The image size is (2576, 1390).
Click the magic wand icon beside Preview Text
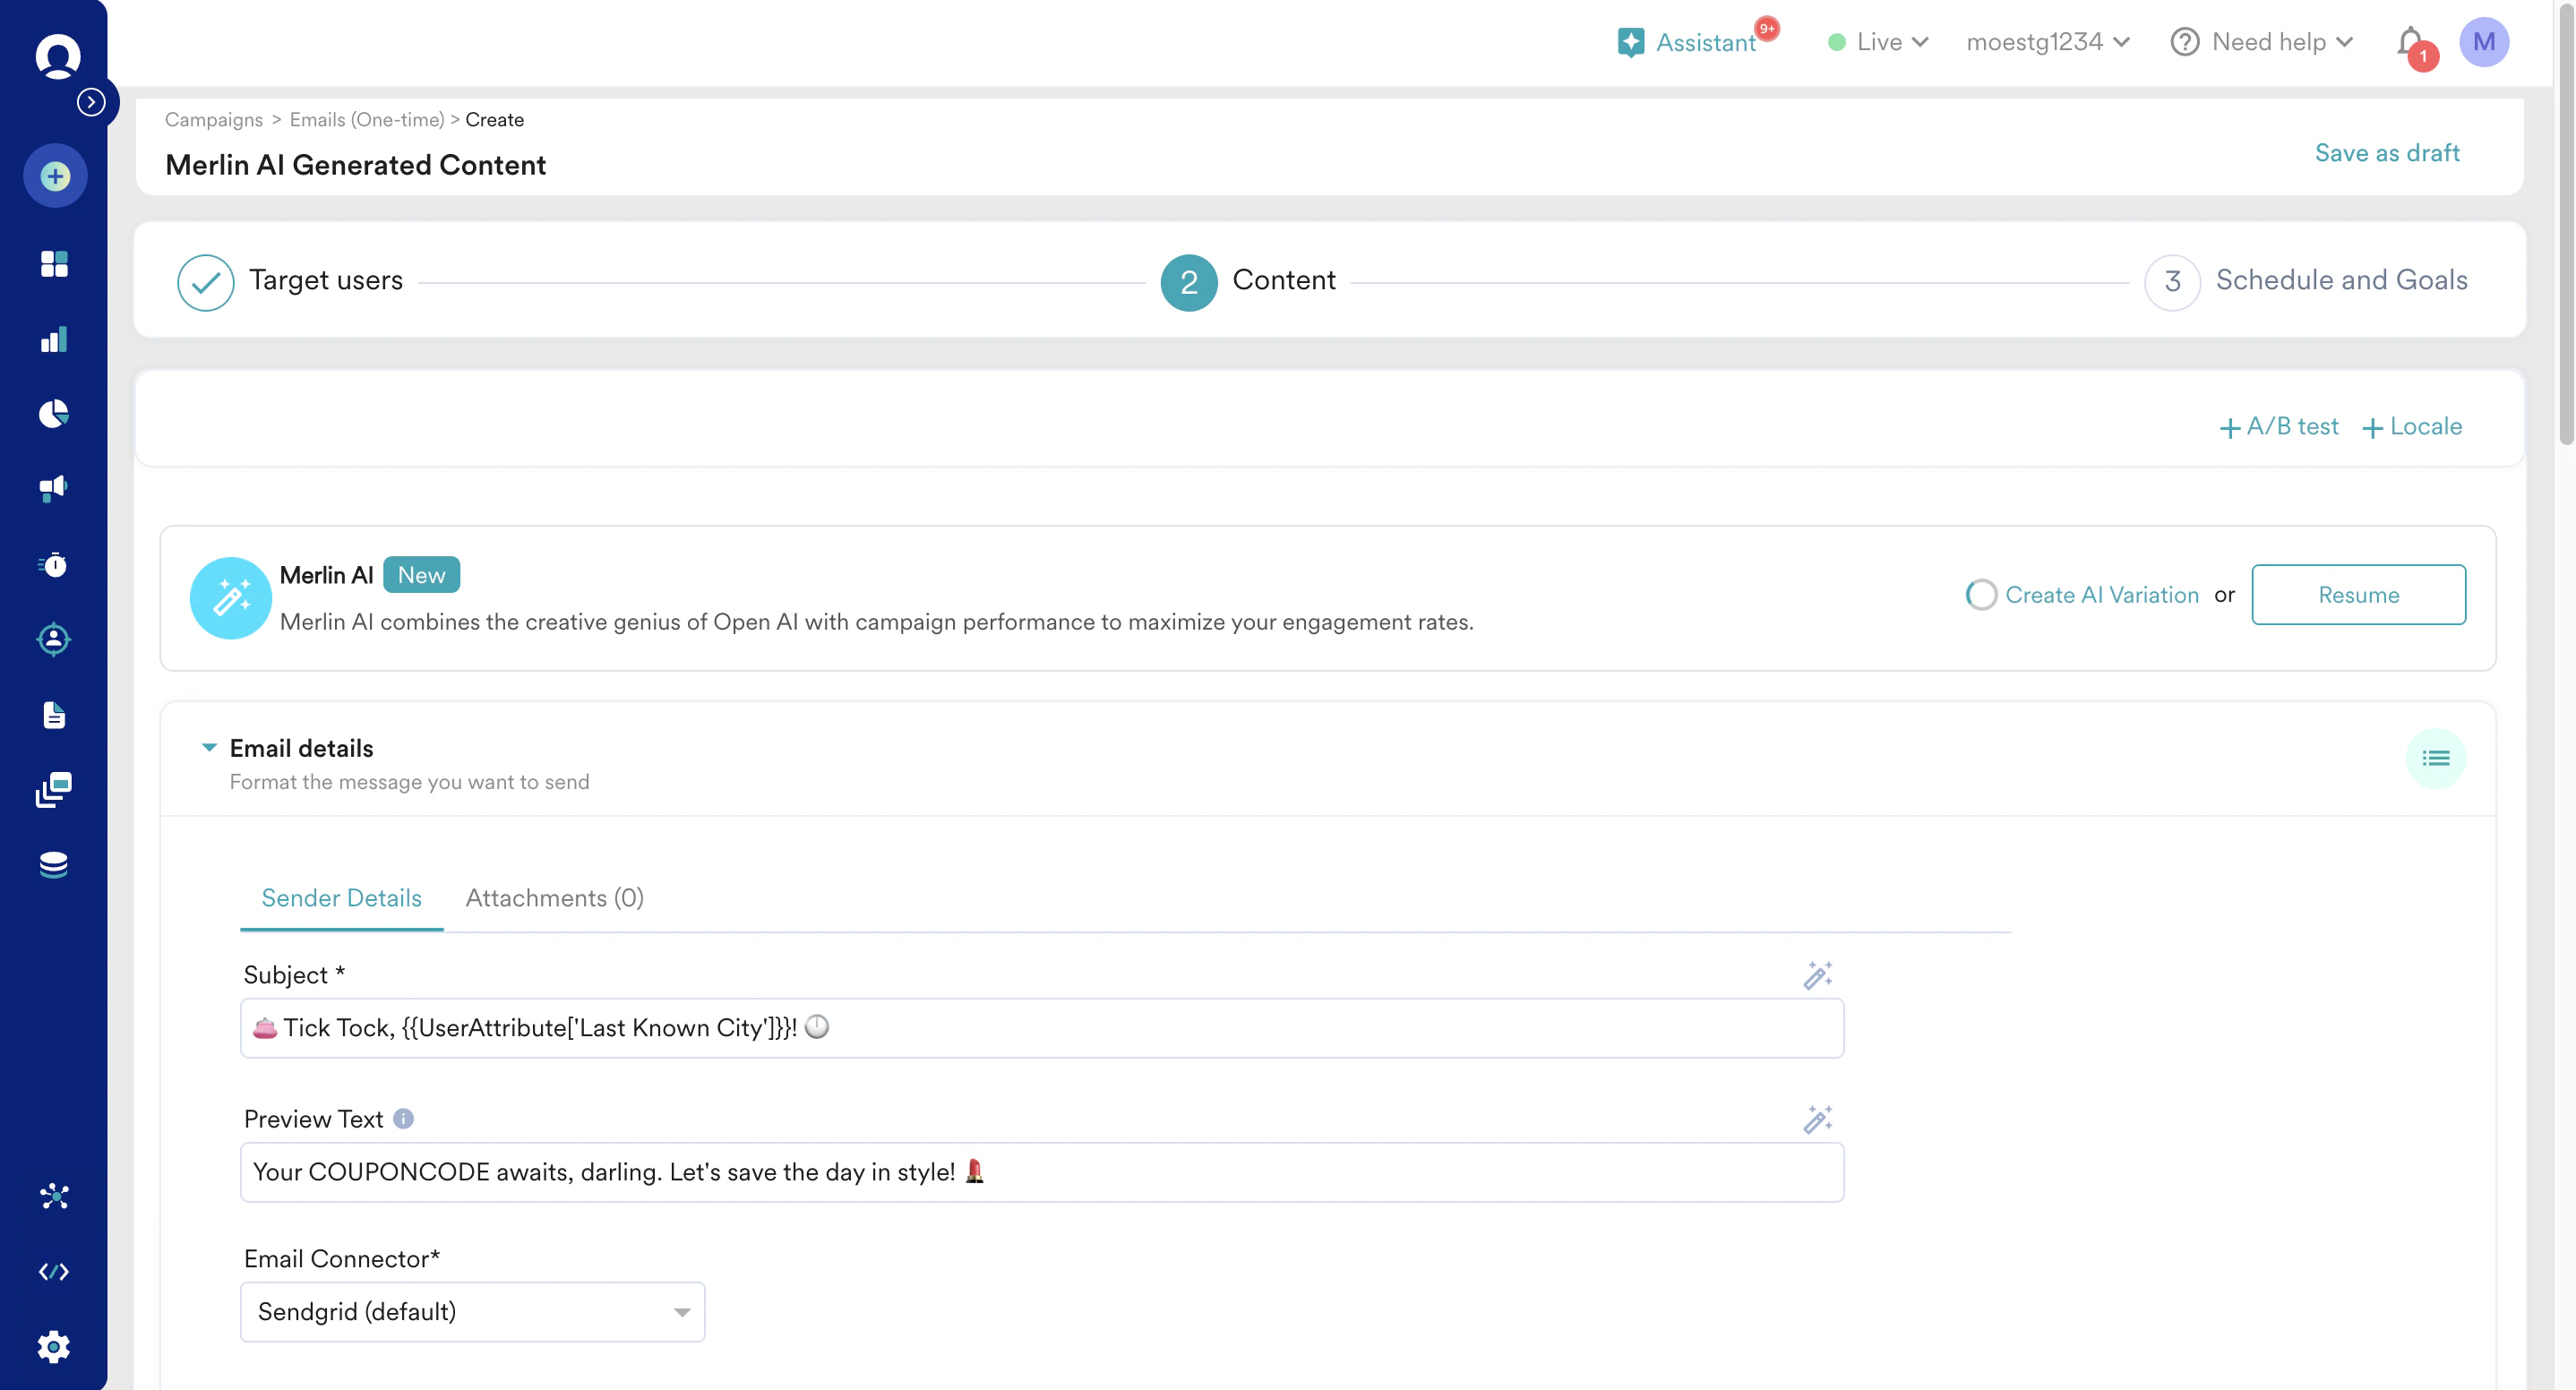(1817, 1119)
